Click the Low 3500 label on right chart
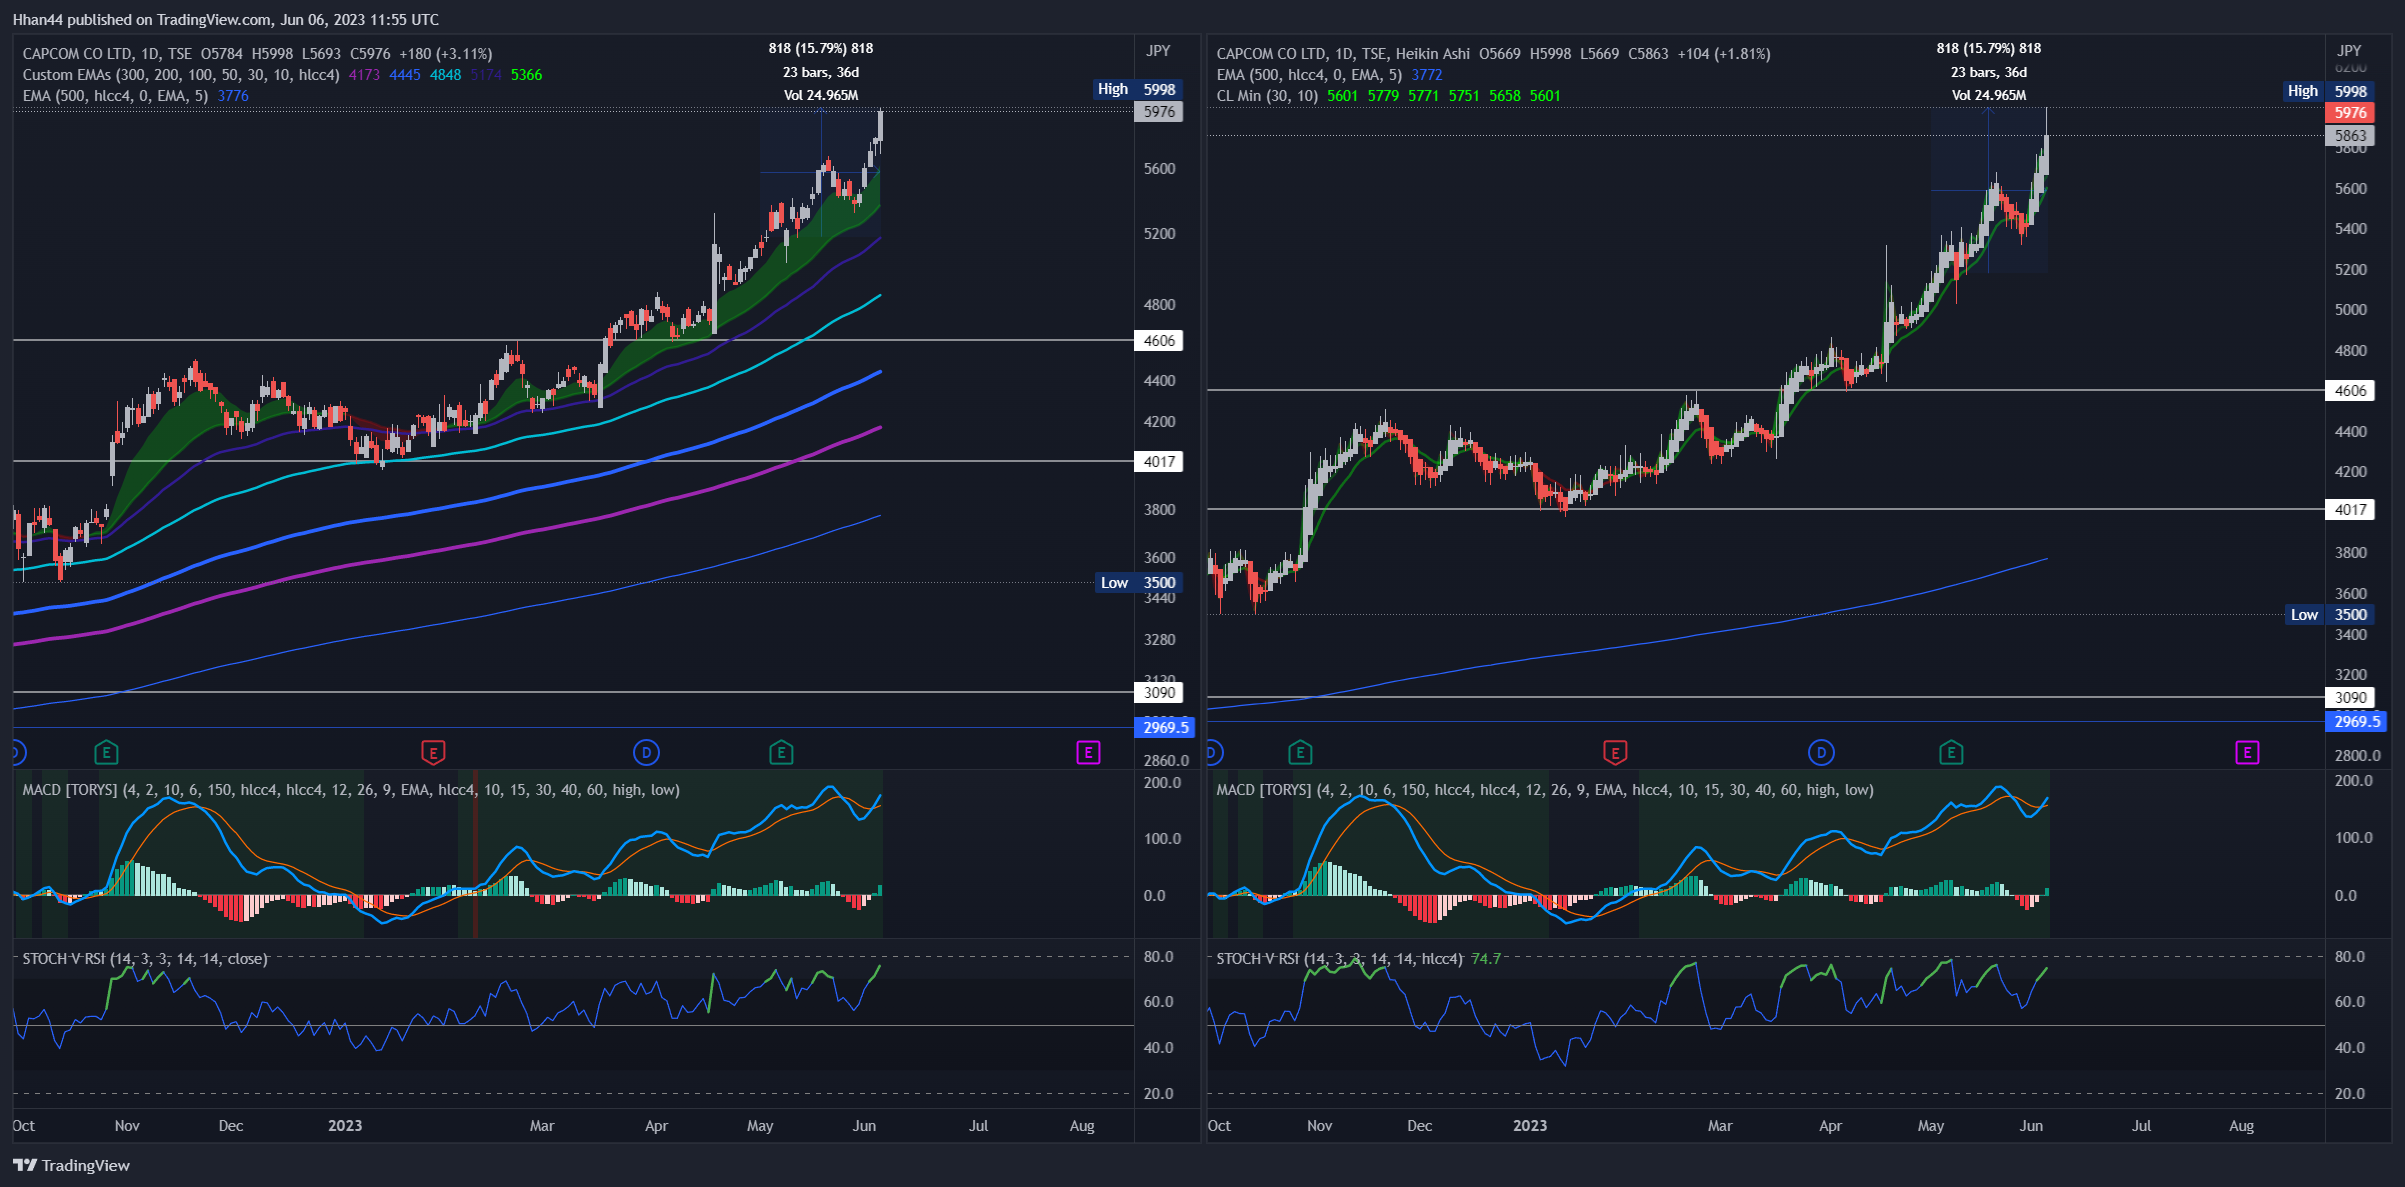Screen dimensions: 2405x1187 click(x=2330, y=615)
